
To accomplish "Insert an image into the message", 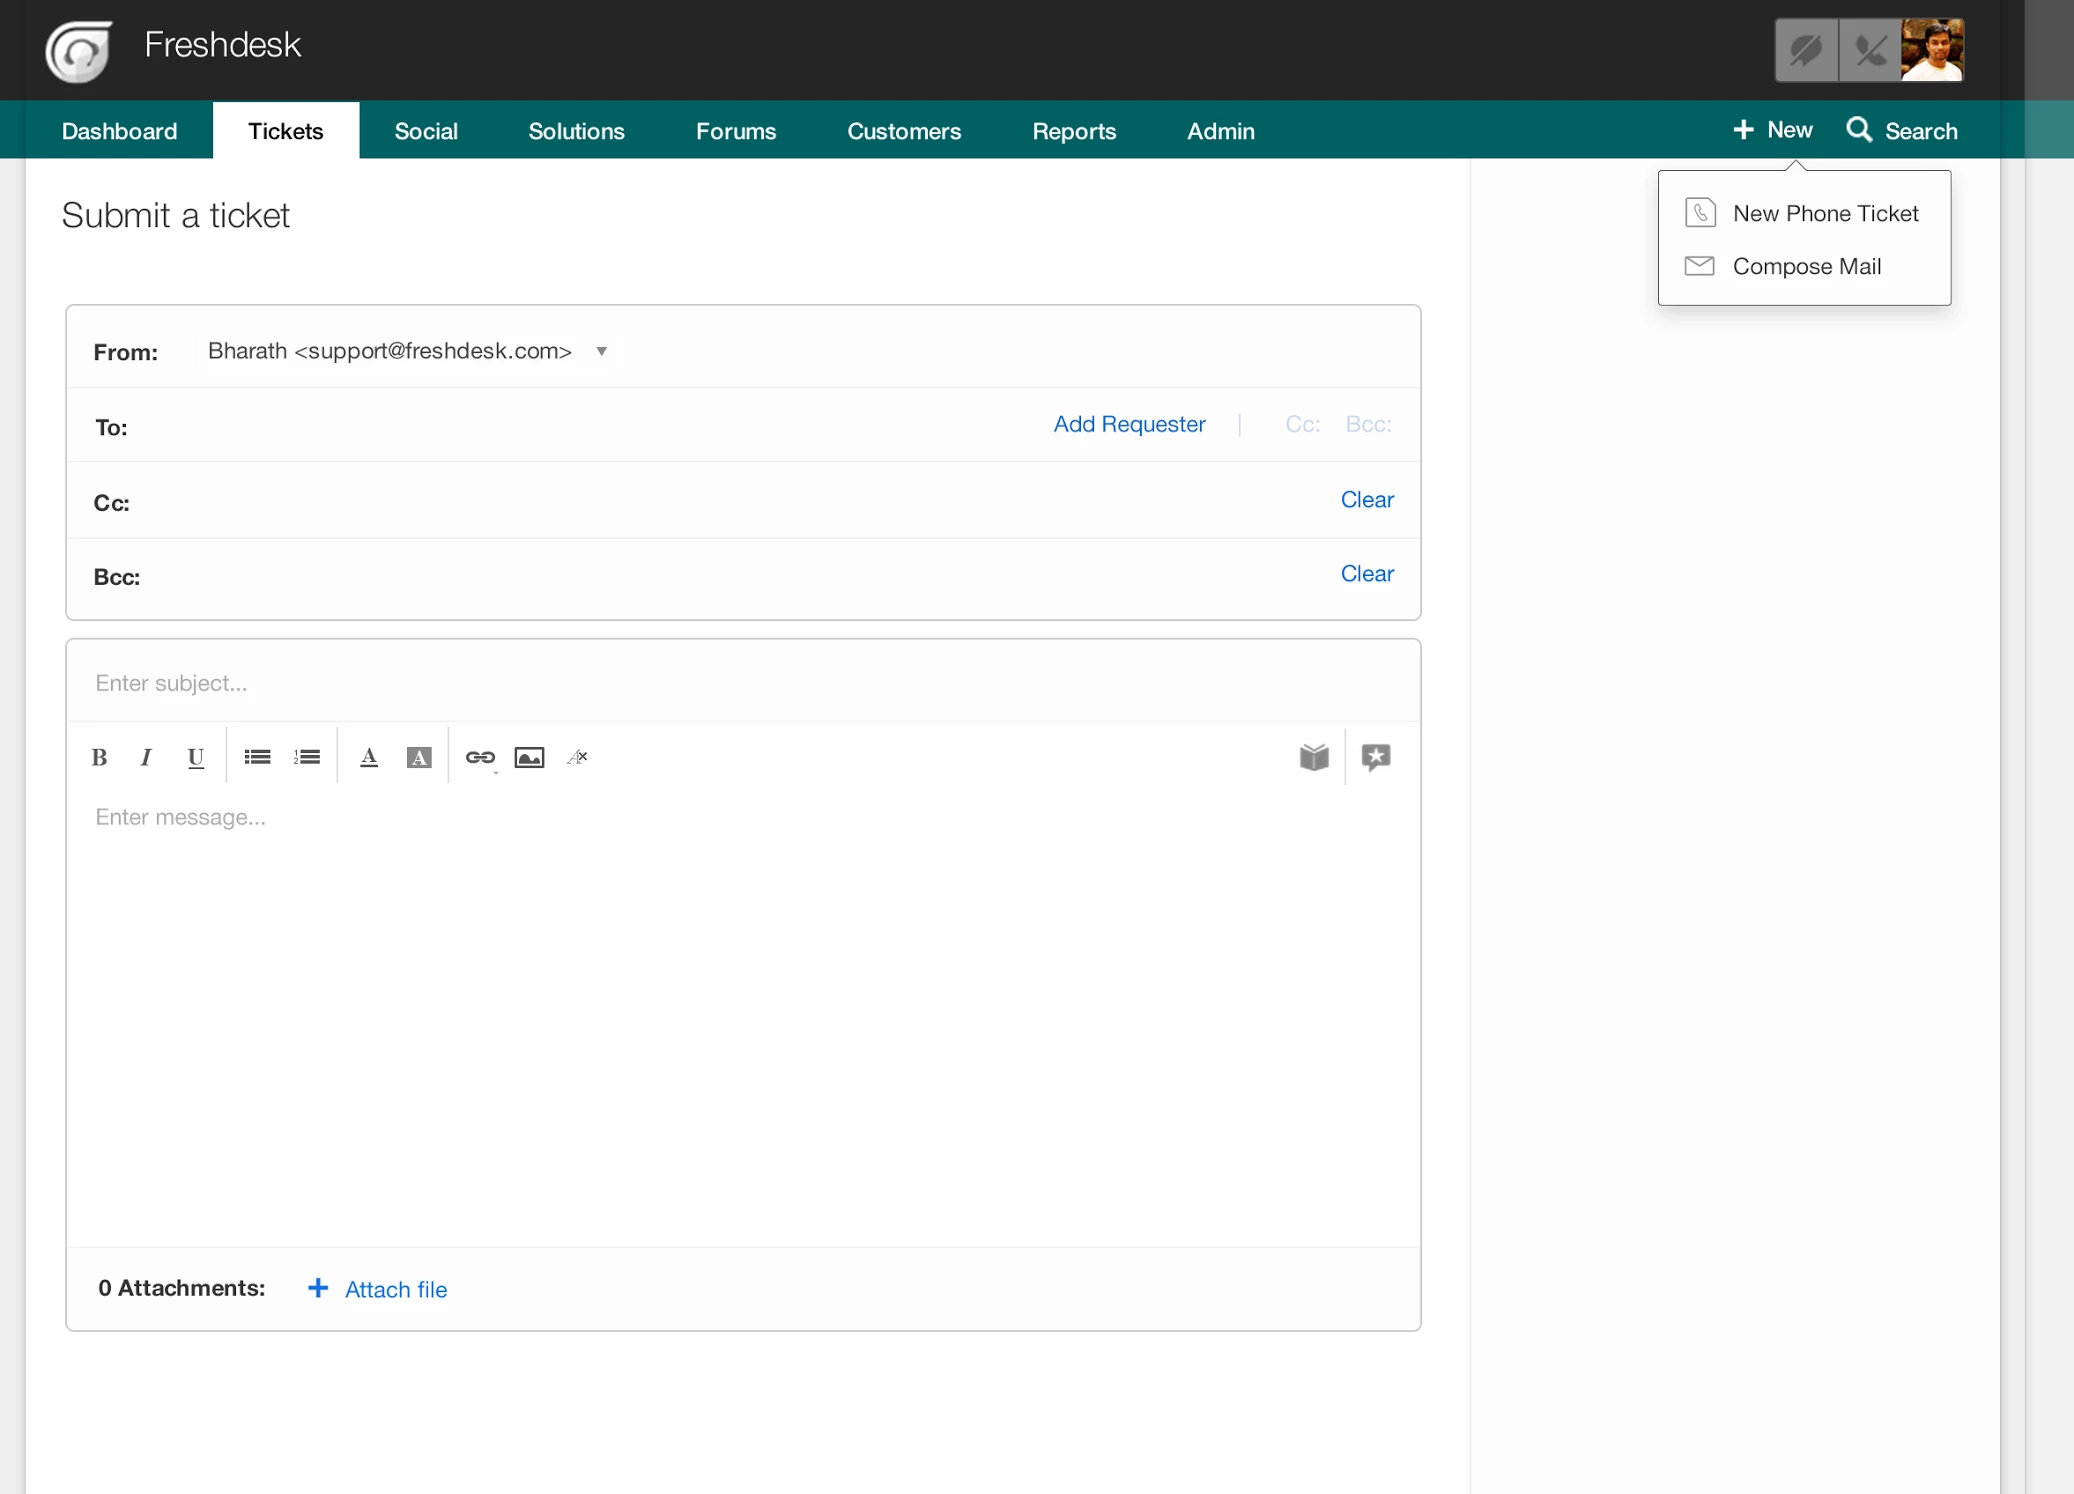I will (x=529, y=757).
